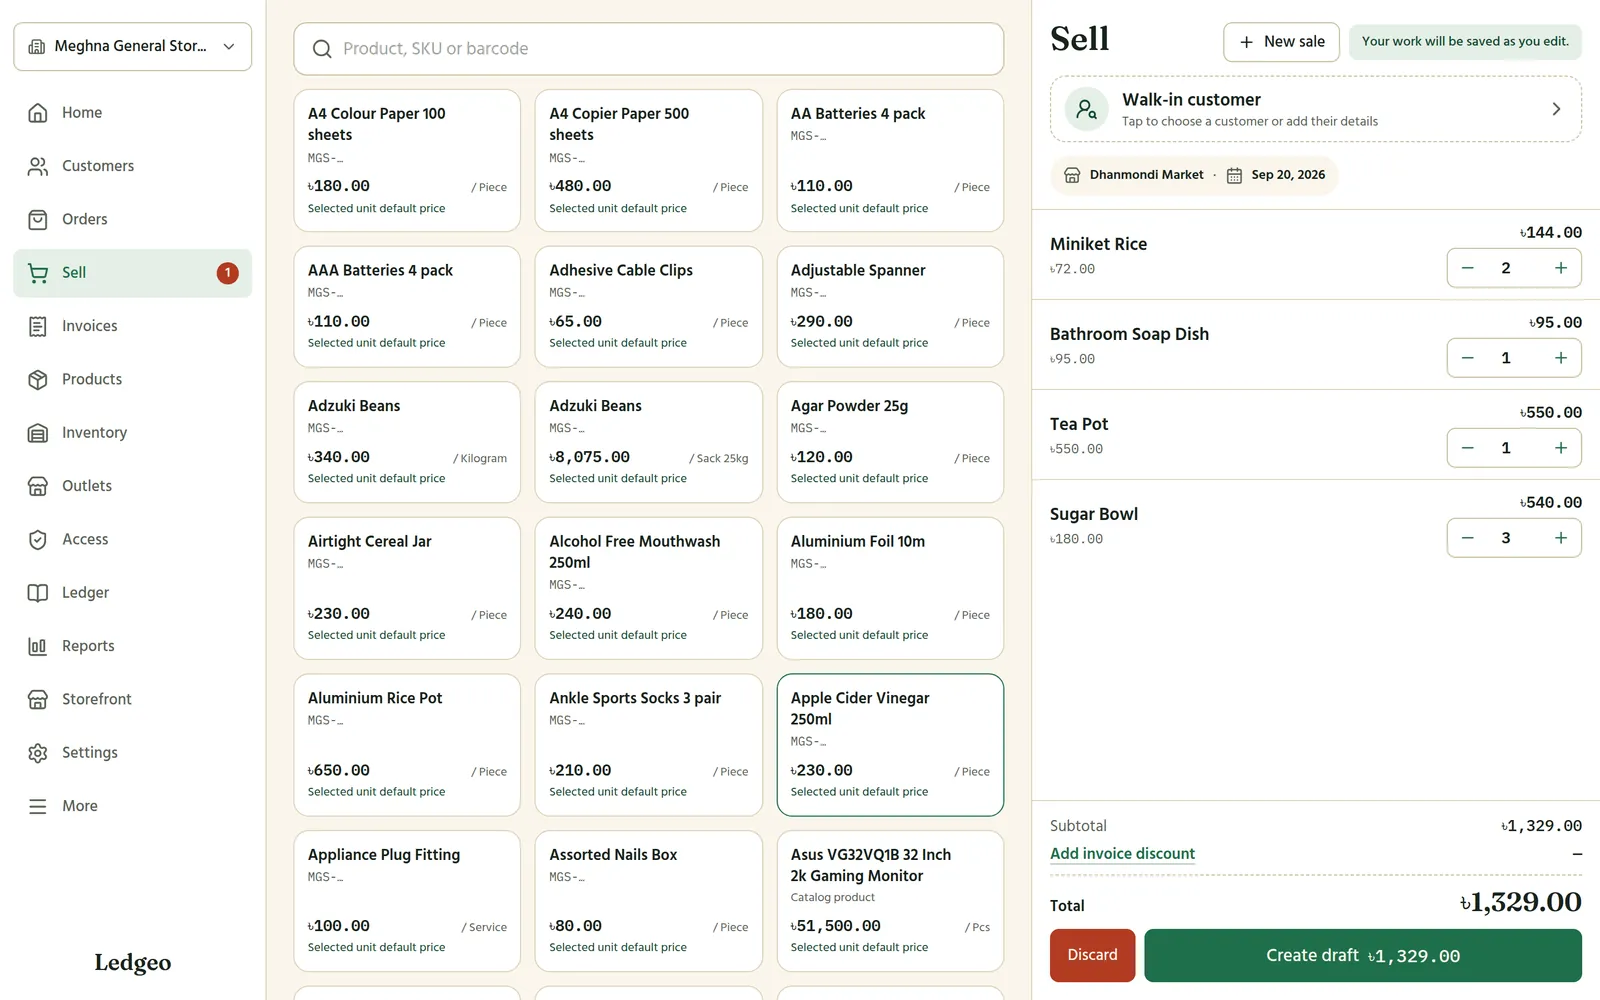
Task: Increase Sugar Bowl quantity
Action: point(1560,538)
